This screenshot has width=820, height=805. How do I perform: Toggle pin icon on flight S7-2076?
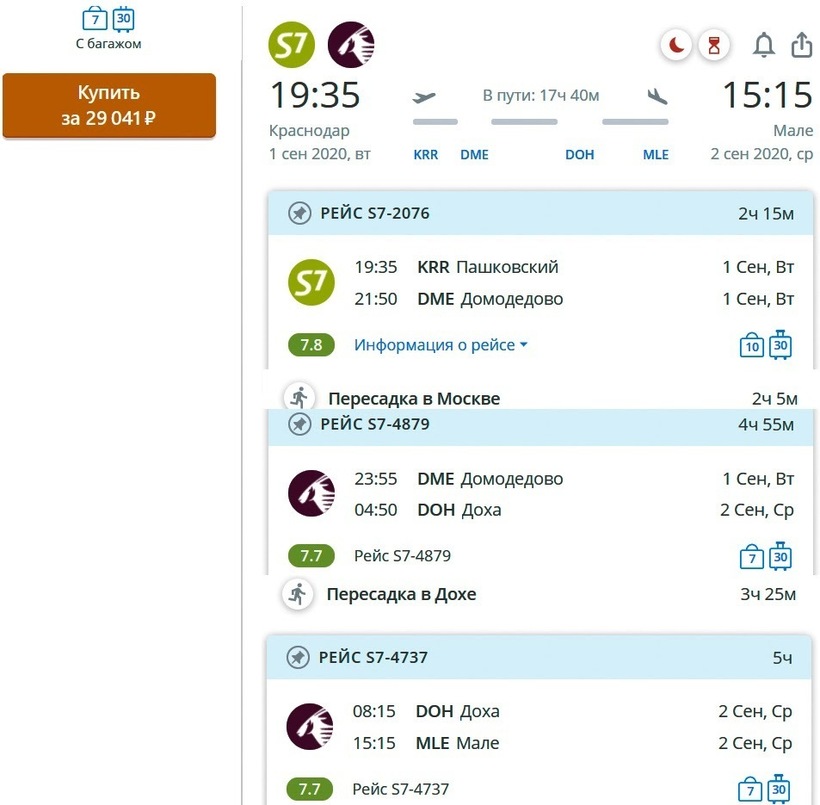(x=299, y=213)
